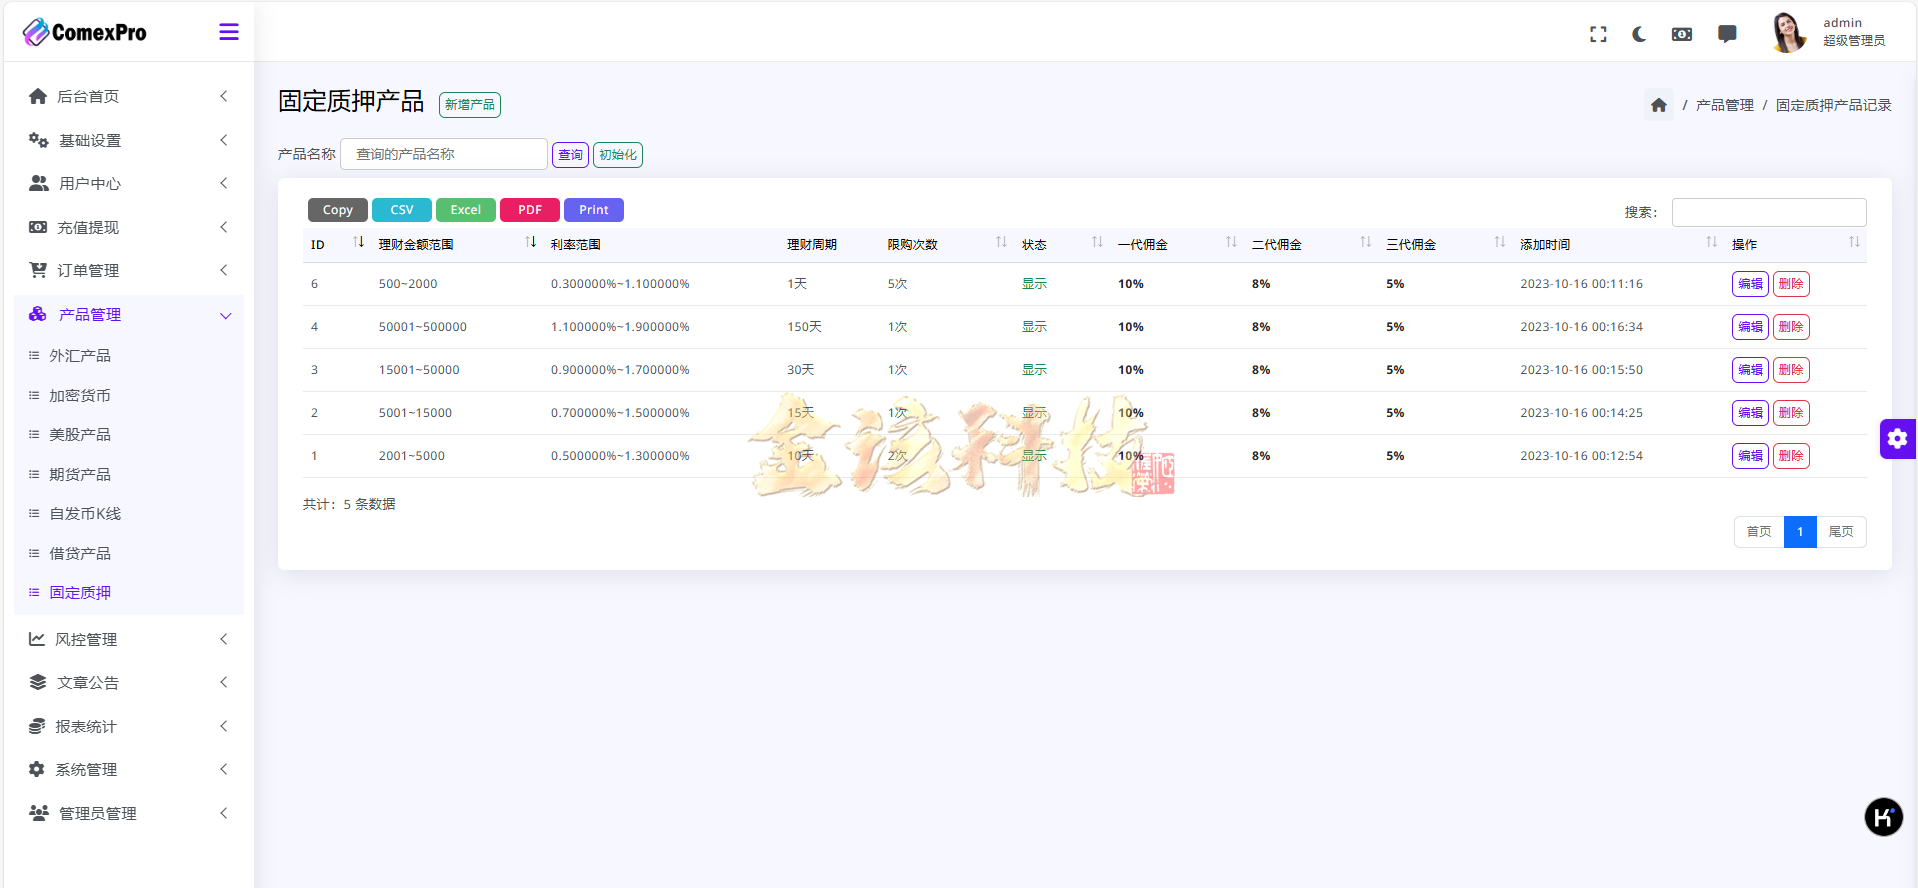Click the 充值提现 money icon
The width and height of the screenshot is (1918, 888).
tap(38, 227)
